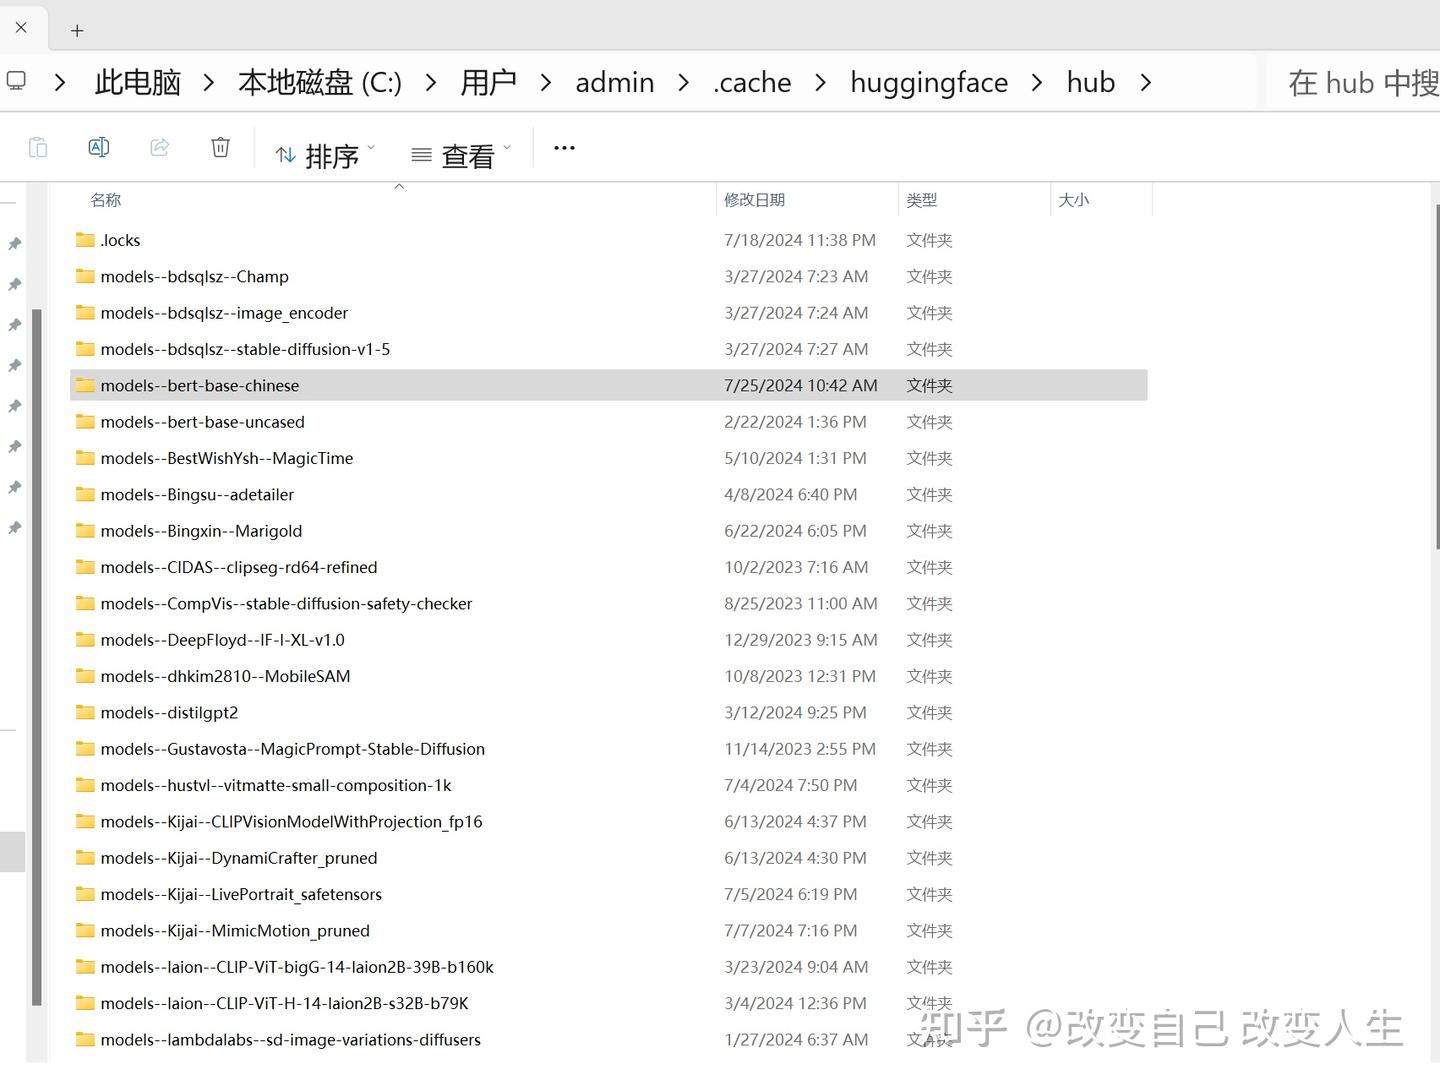
Task: Expand chevron after huggingface in breadcrumb
Action: coord(1037,82)
